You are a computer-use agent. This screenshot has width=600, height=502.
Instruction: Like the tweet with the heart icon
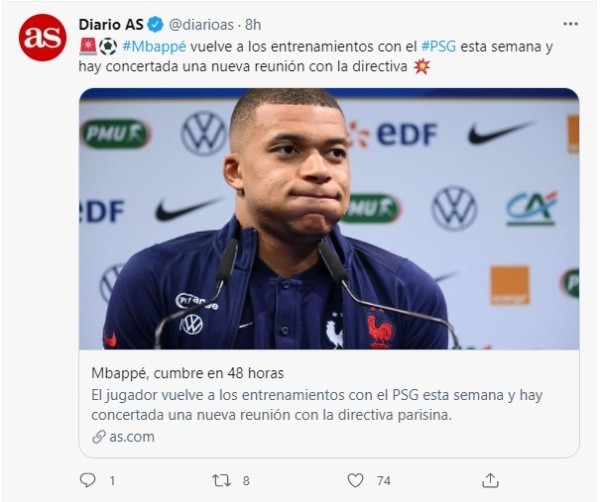tap(355, 480)
